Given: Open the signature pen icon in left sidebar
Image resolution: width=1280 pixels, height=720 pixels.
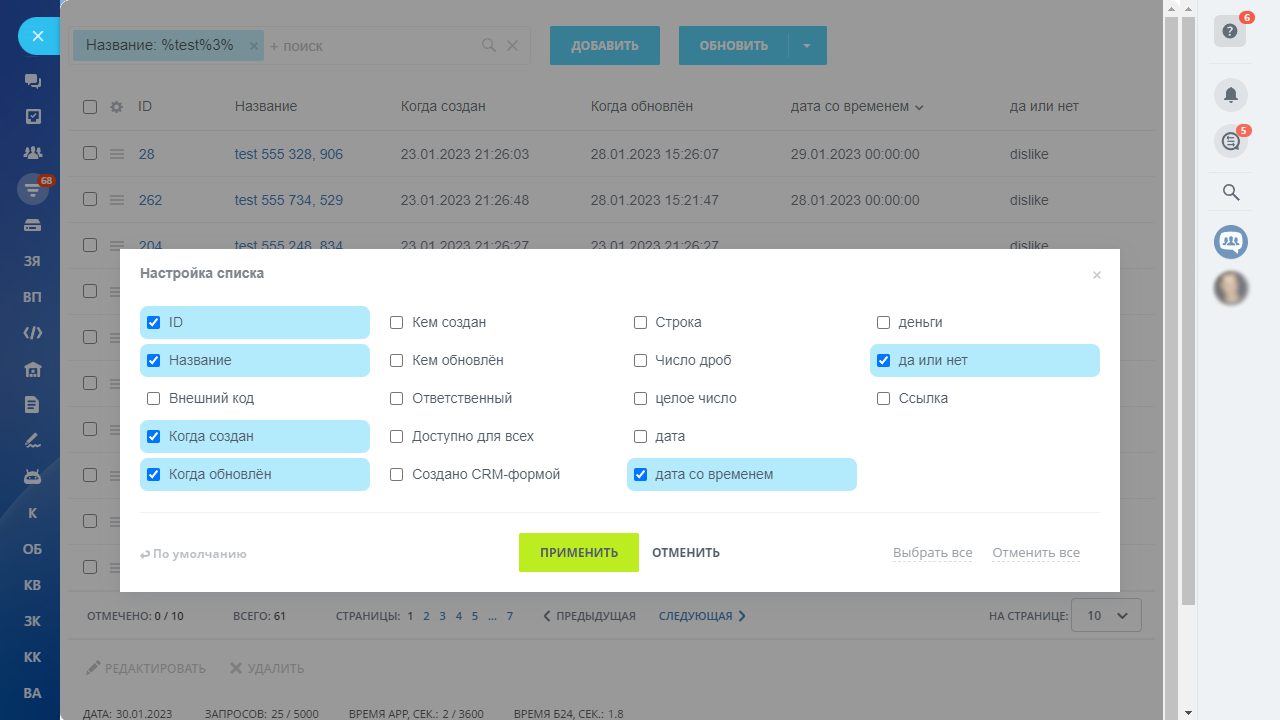Looking at the screenshot, I should coord(33,441).
